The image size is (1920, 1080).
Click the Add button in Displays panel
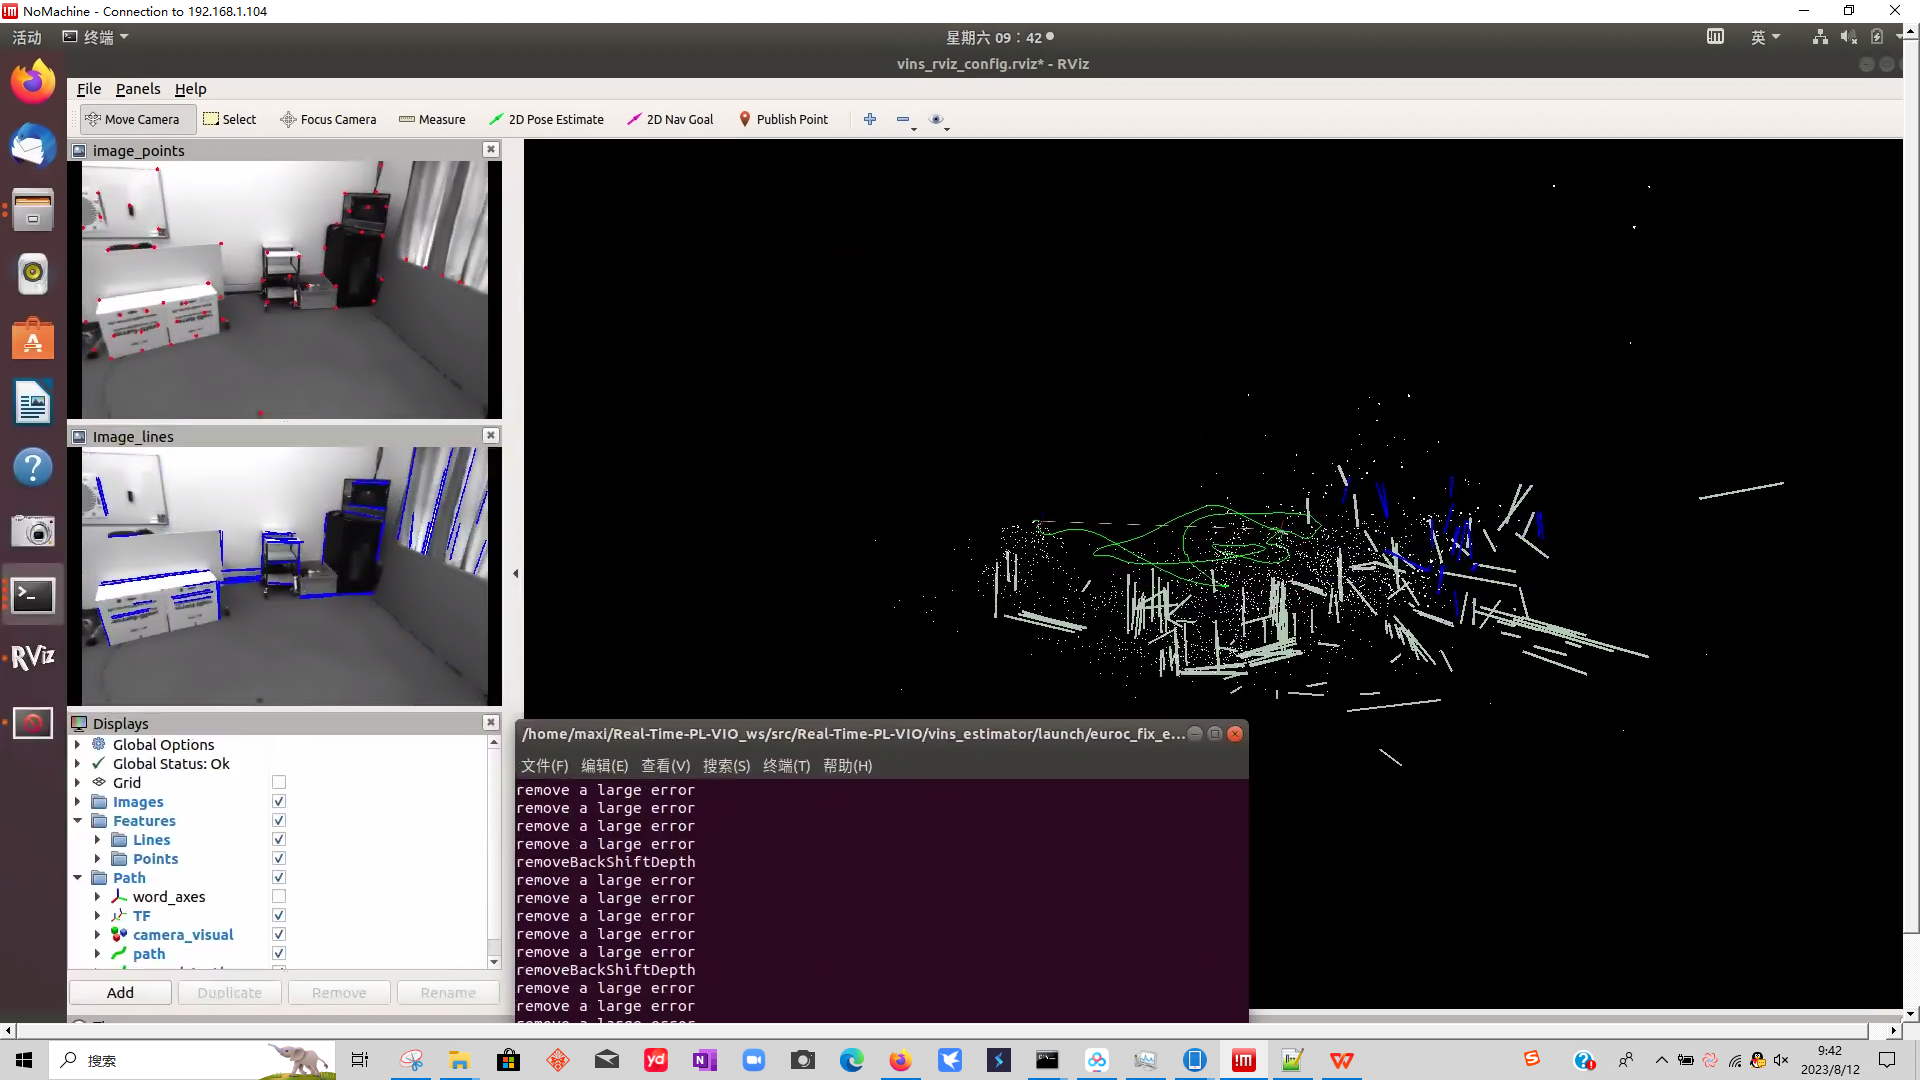tap(120, 992)
